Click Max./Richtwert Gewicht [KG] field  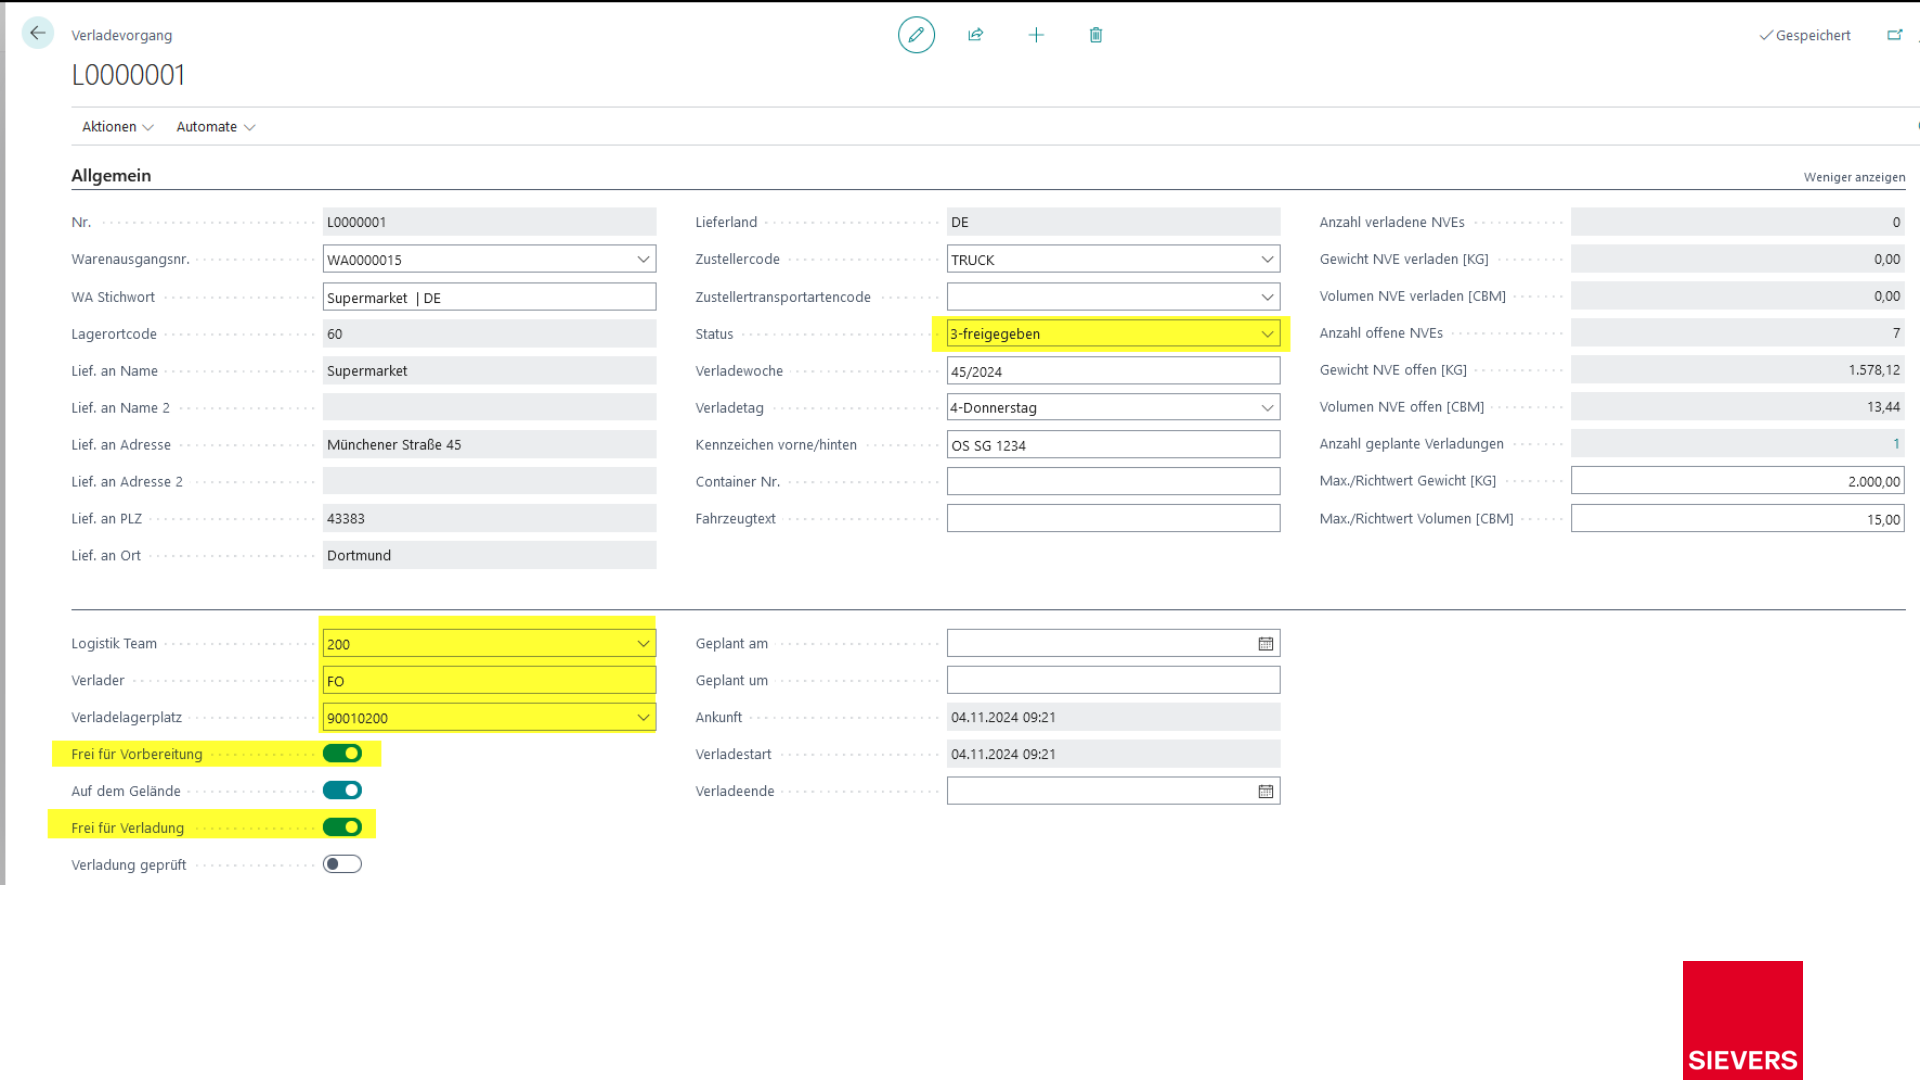tap(1737, 481)
